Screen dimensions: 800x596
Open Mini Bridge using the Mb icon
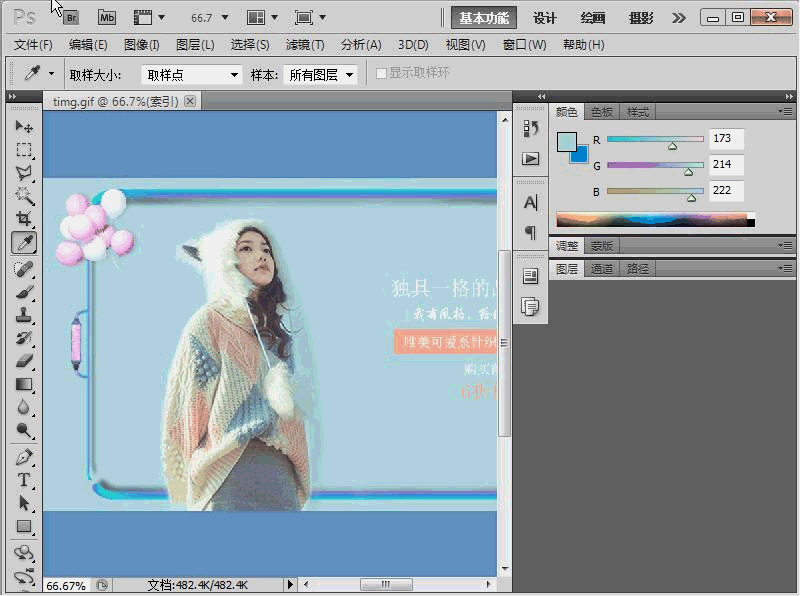[106, 17]
